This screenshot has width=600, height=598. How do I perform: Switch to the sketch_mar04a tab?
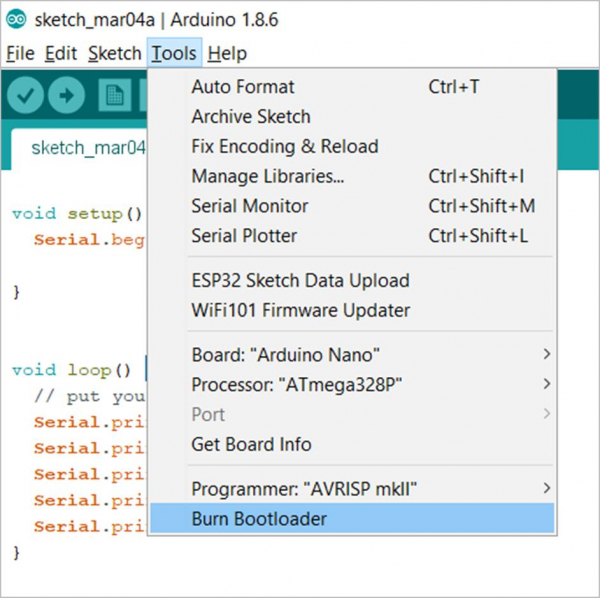[x=88, y=148]
